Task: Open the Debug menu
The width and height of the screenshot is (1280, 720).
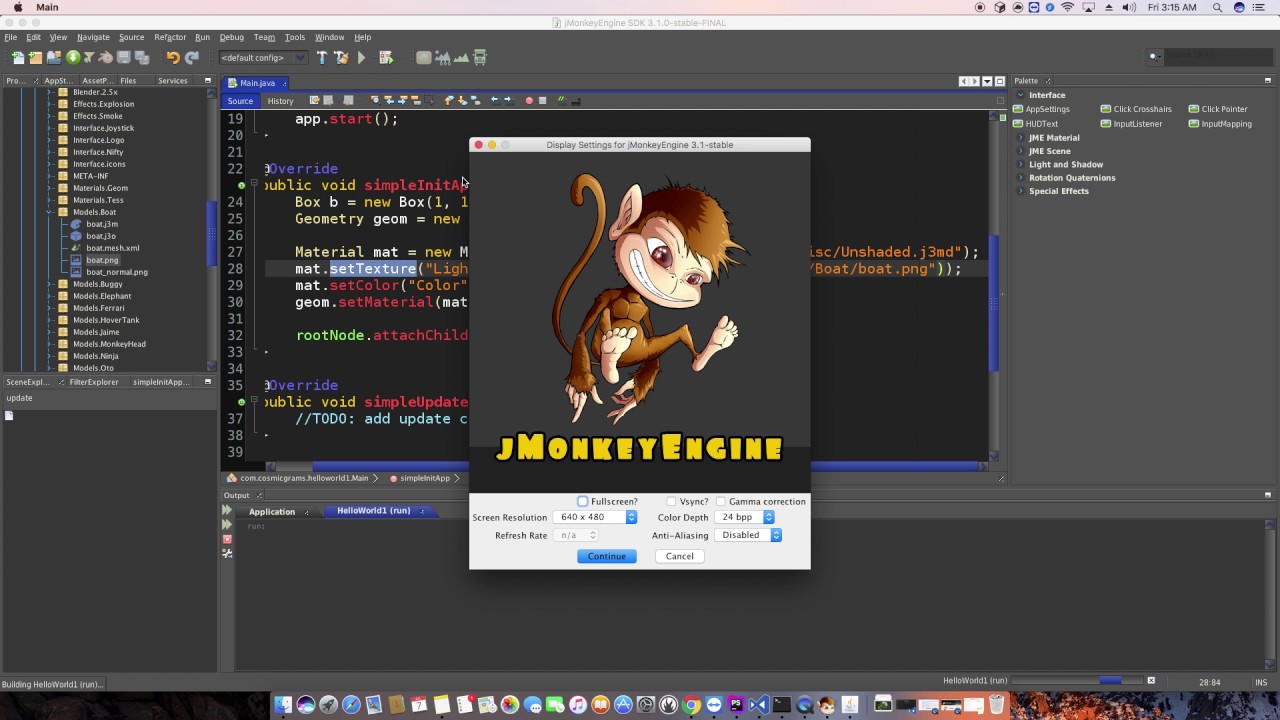Action: click(x=231, y=37)
